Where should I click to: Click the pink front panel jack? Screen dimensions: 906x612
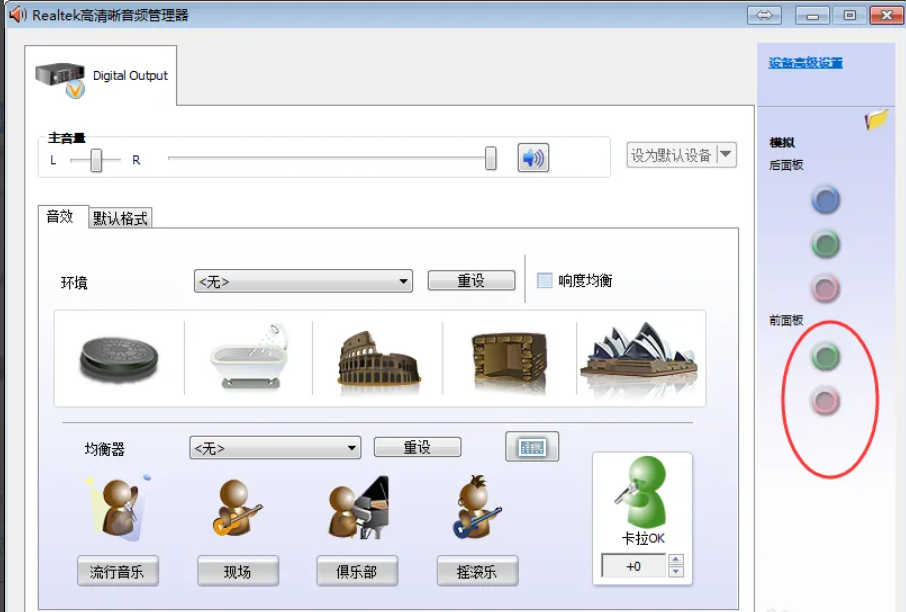click(826, 401)
